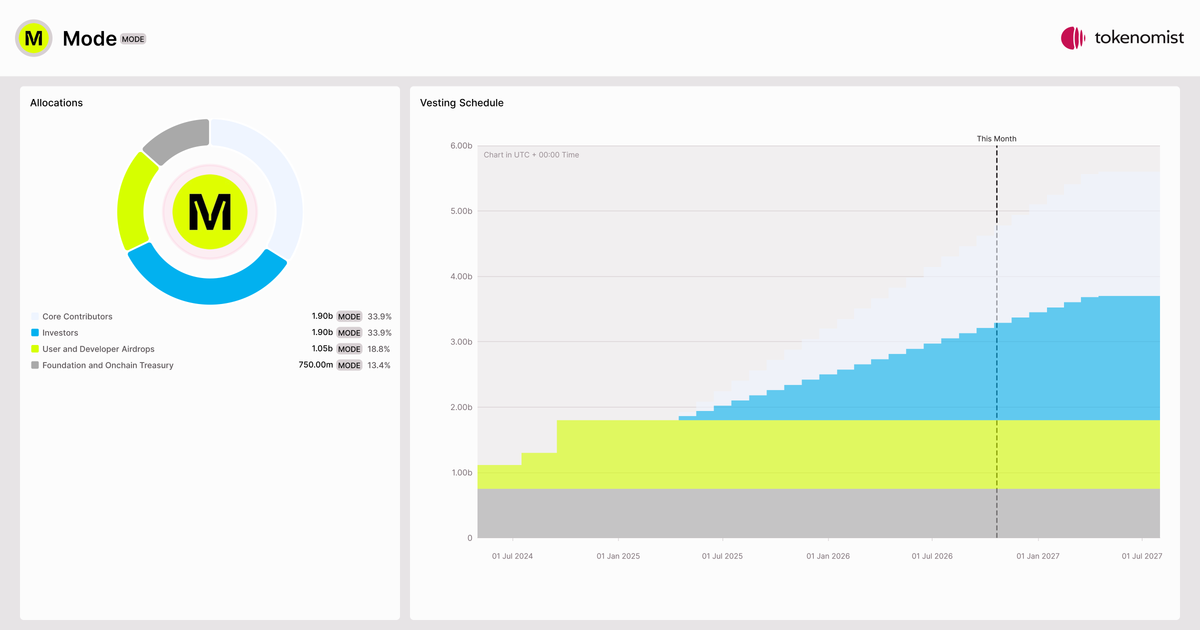Screen dimensions: 1200x630
Task: Click the MODE ticker badge beside title
Action: (133, 39)
